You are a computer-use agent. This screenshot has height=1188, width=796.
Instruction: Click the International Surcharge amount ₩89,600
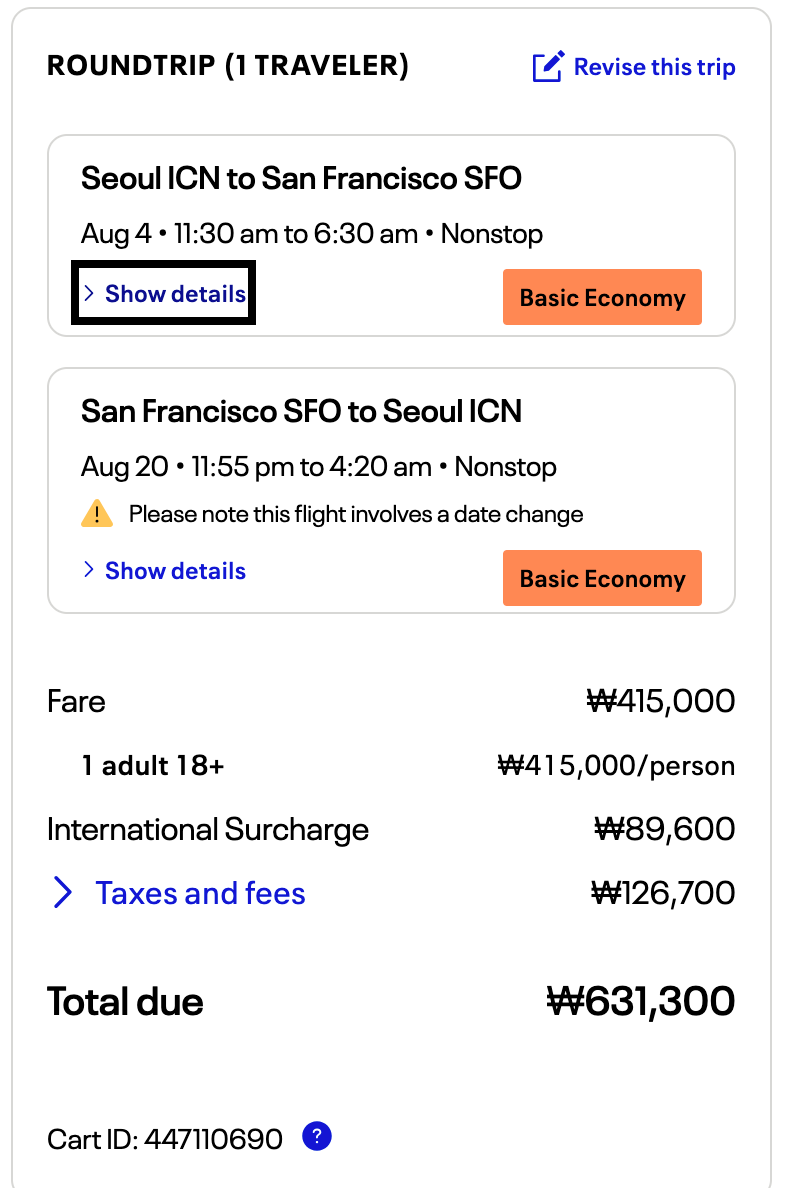pyautogui.click(x=664, y=829)
